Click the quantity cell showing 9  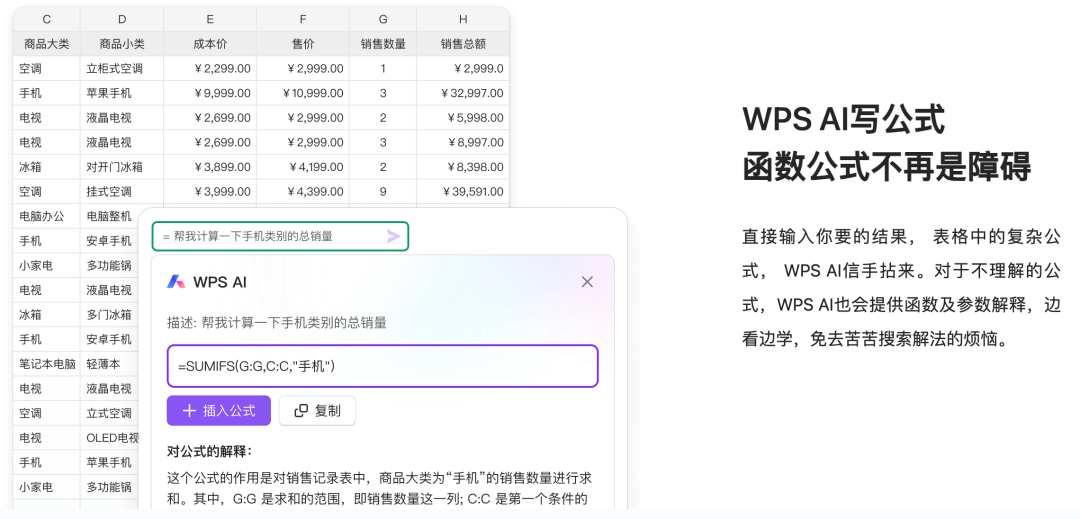[x=383, y=191]
